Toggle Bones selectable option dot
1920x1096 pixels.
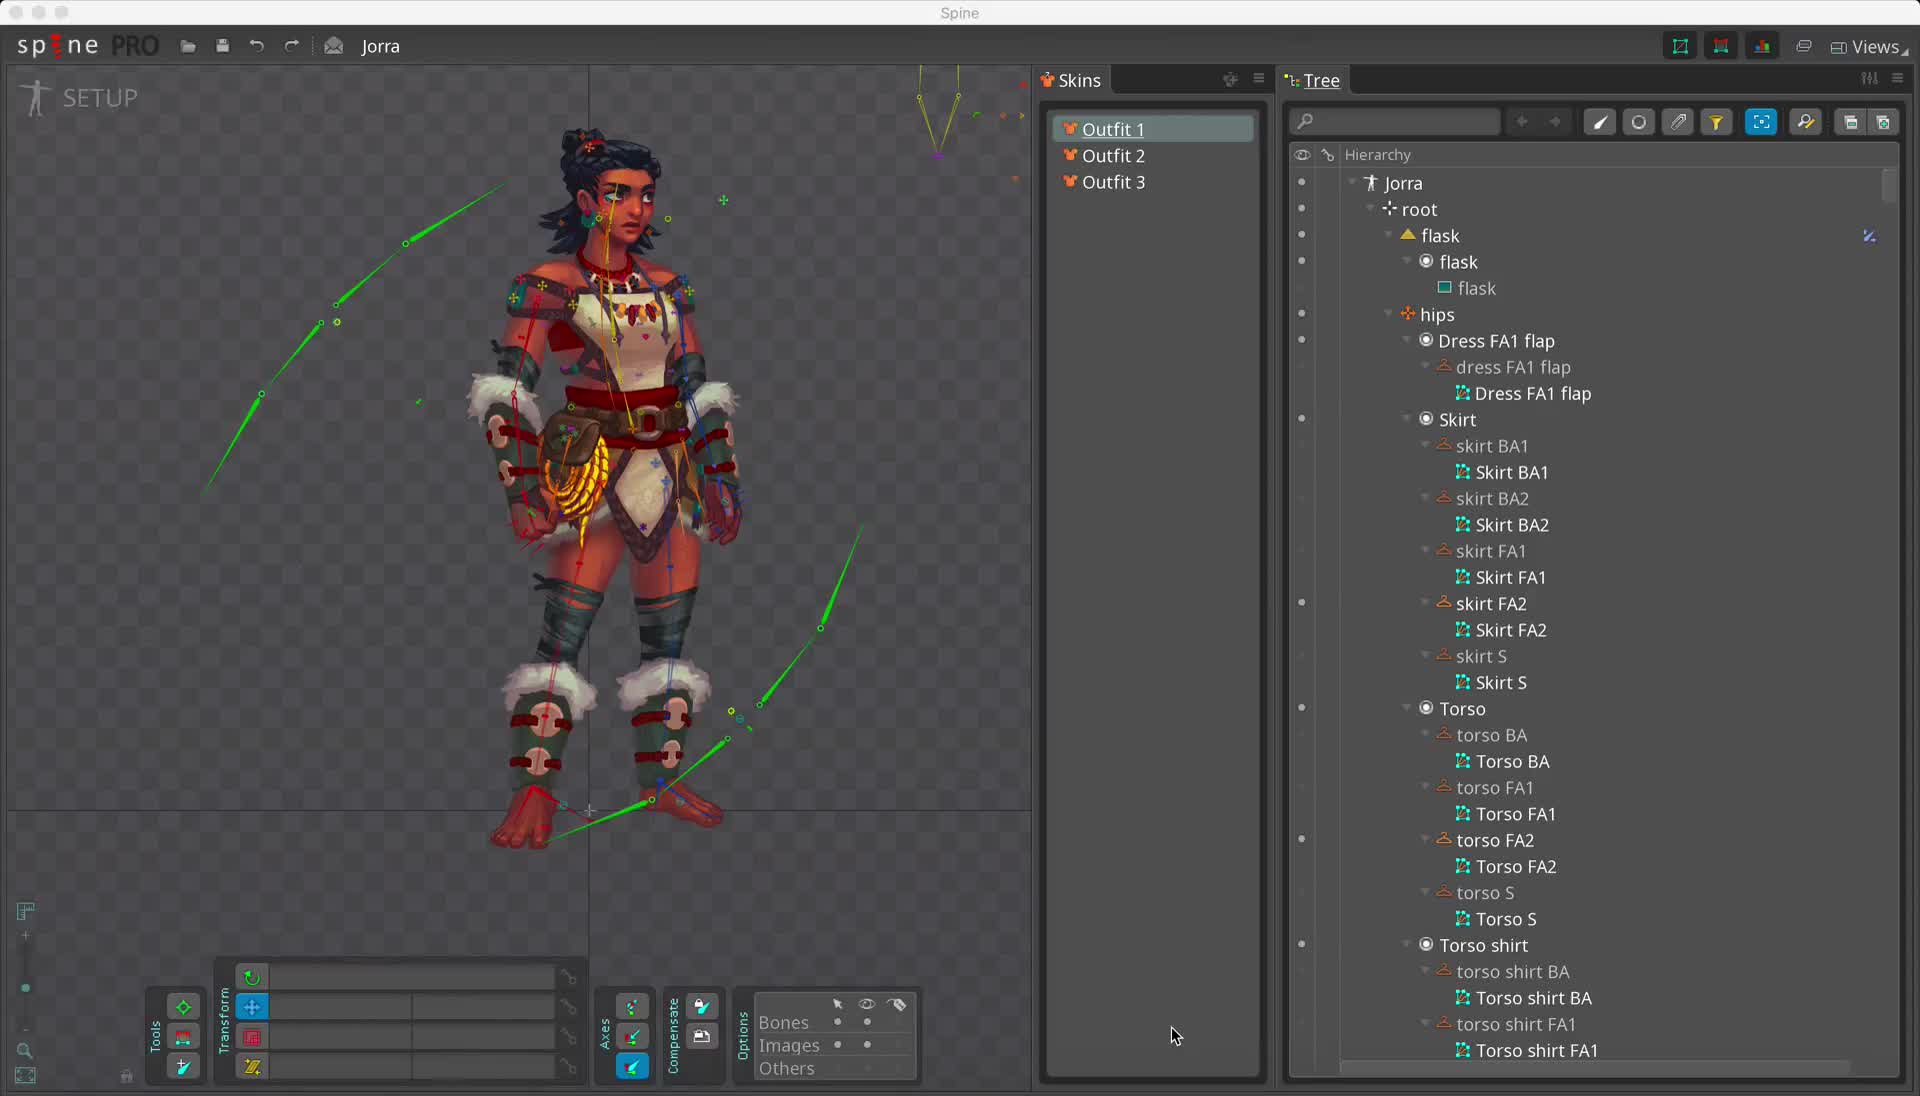click(x=838, y=1022)
